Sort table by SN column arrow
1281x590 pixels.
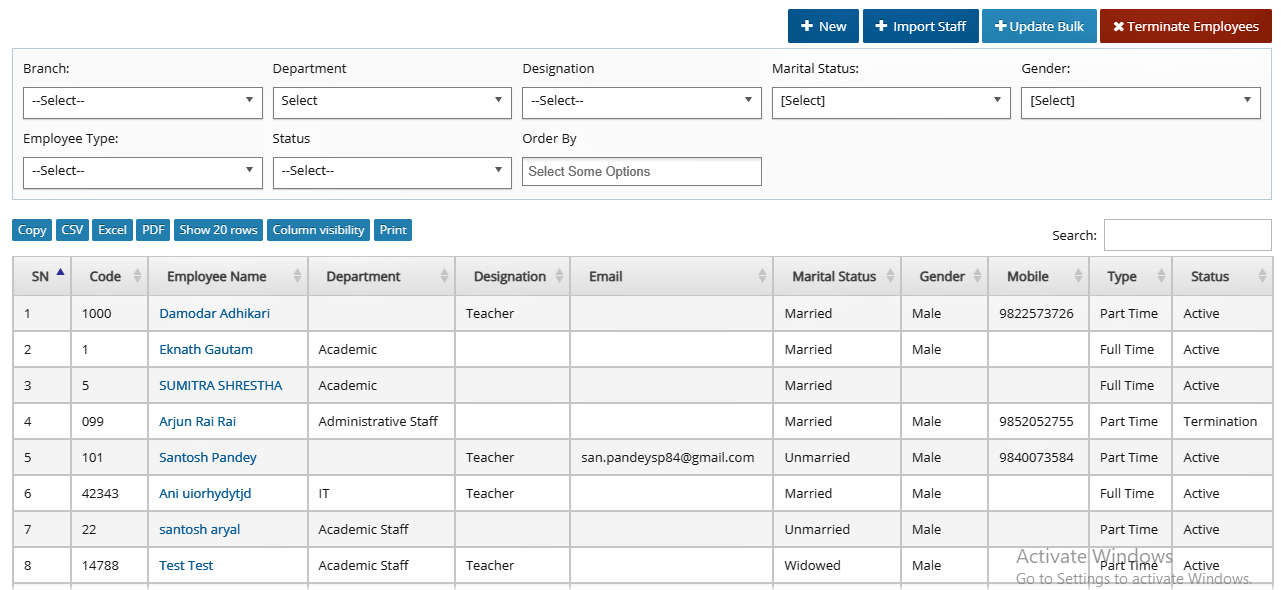(x=61, y=272)
